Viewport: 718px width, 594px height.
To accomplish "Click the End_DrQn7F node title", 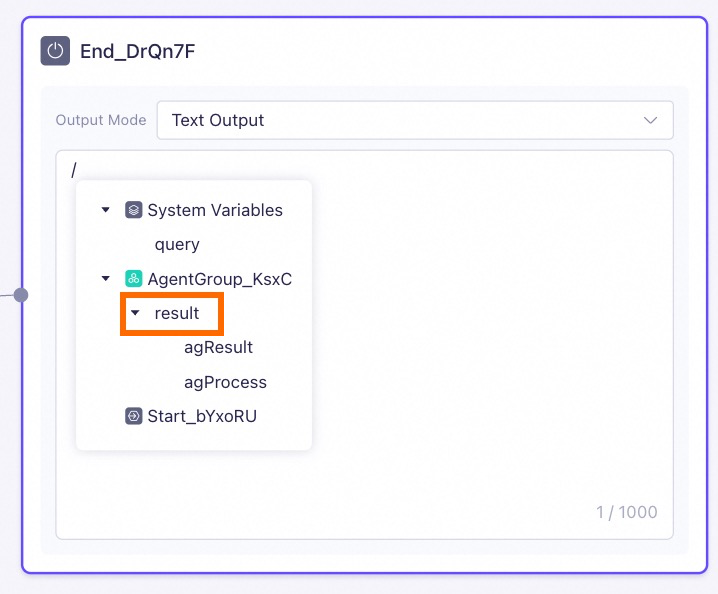I will [137, 51].
